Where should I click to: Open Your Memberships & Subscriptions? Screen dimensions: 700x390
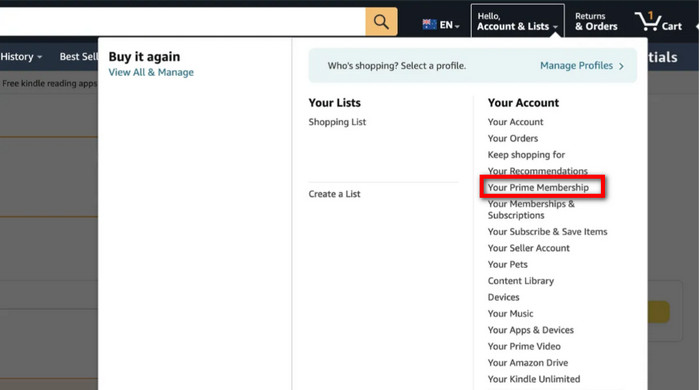(531, 209)
